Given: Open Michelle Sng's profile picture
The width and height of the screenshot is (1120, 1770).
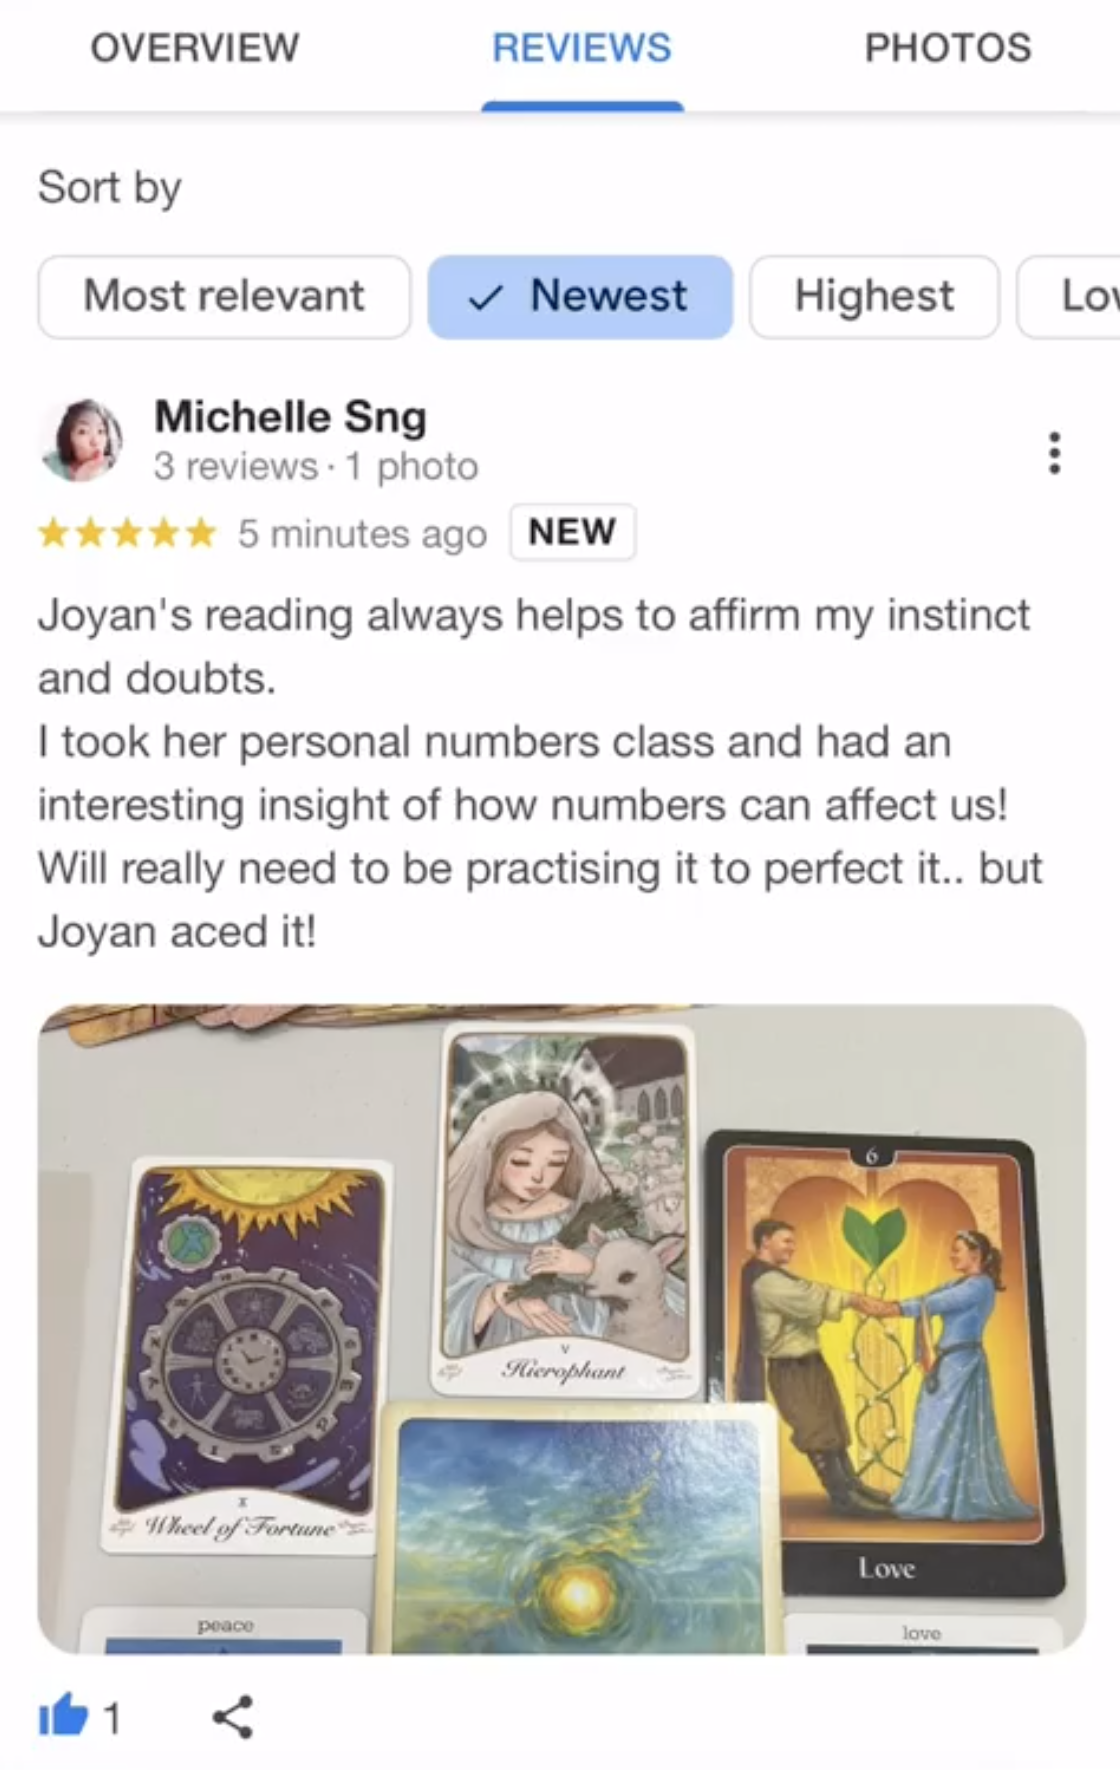Looking at the screenshot, I should click(81, 440).
